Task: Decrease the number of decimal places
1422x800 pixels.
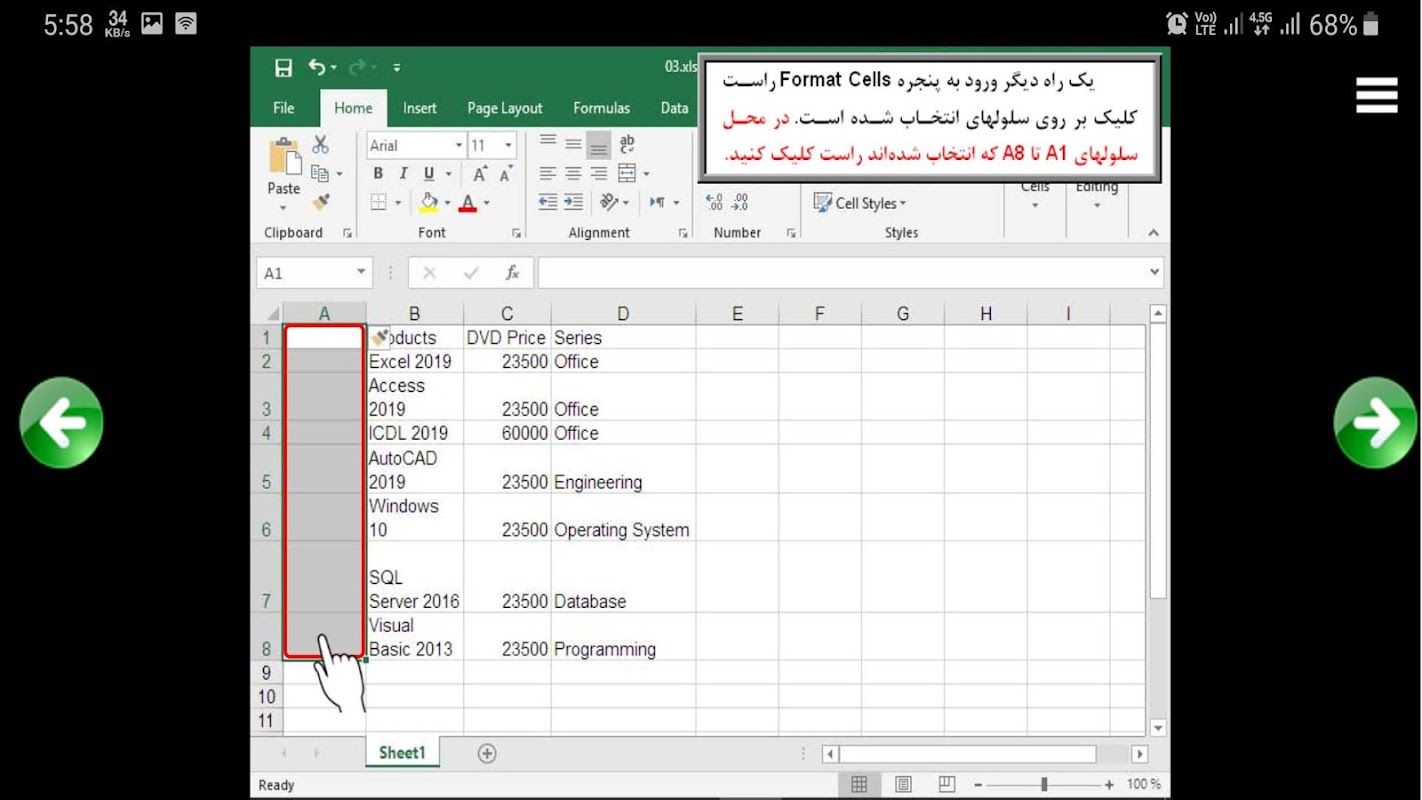Action: 740,202
